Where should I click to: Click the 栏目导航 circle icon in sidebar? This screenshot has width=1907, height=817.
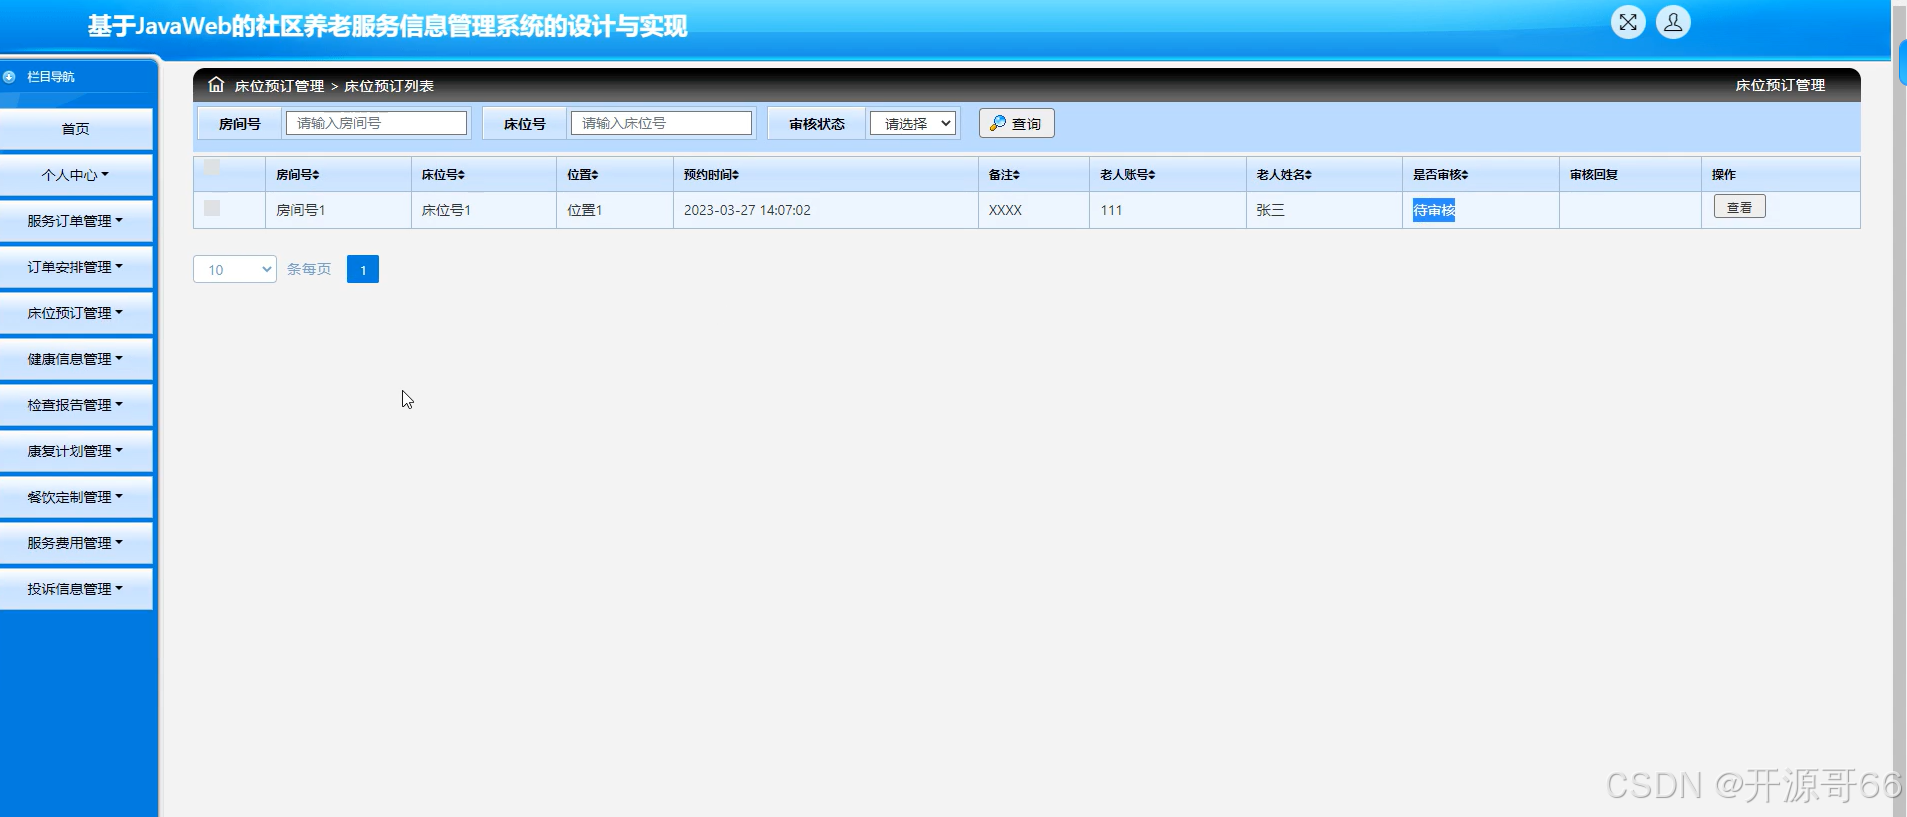click(9, 77)
